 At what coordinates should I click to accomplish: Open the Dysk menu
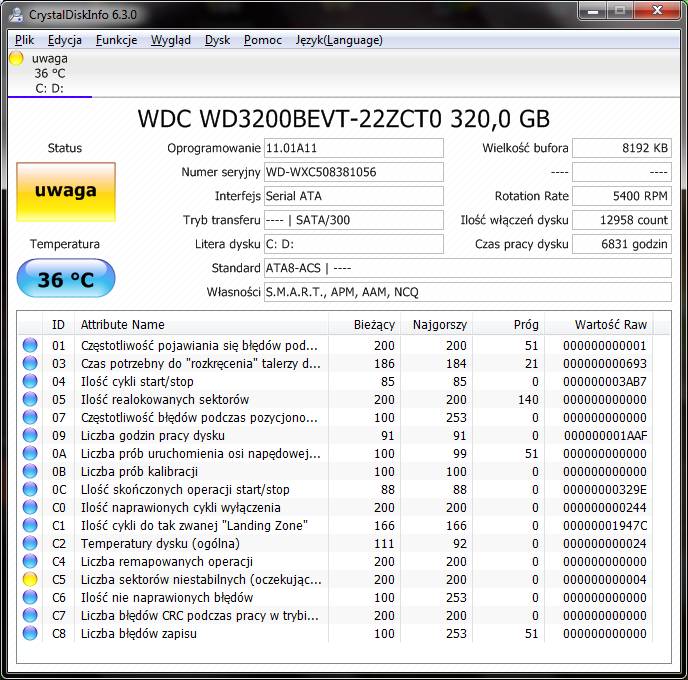point(217,40)
